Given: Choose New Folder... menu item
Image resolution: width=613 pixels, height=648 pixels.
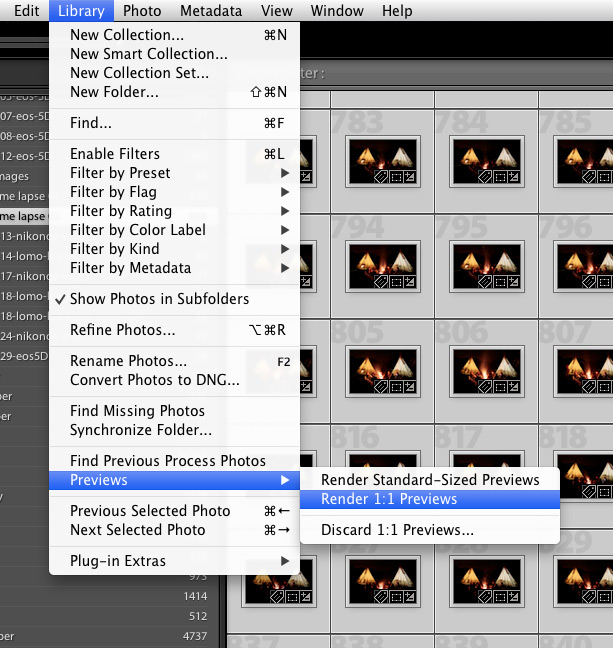Looking at the screenshot, I should 174,92.
